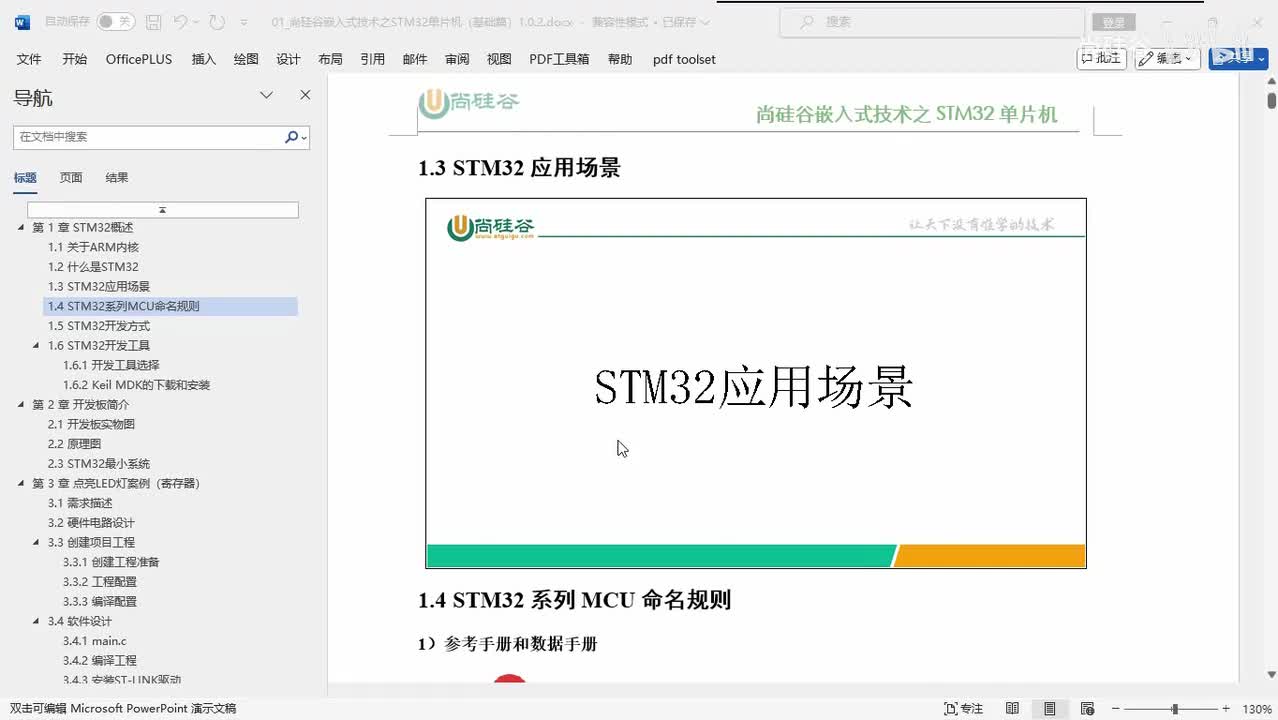Open the 插入 ribbon tab
1278x720 pixels.
[204, 59]
